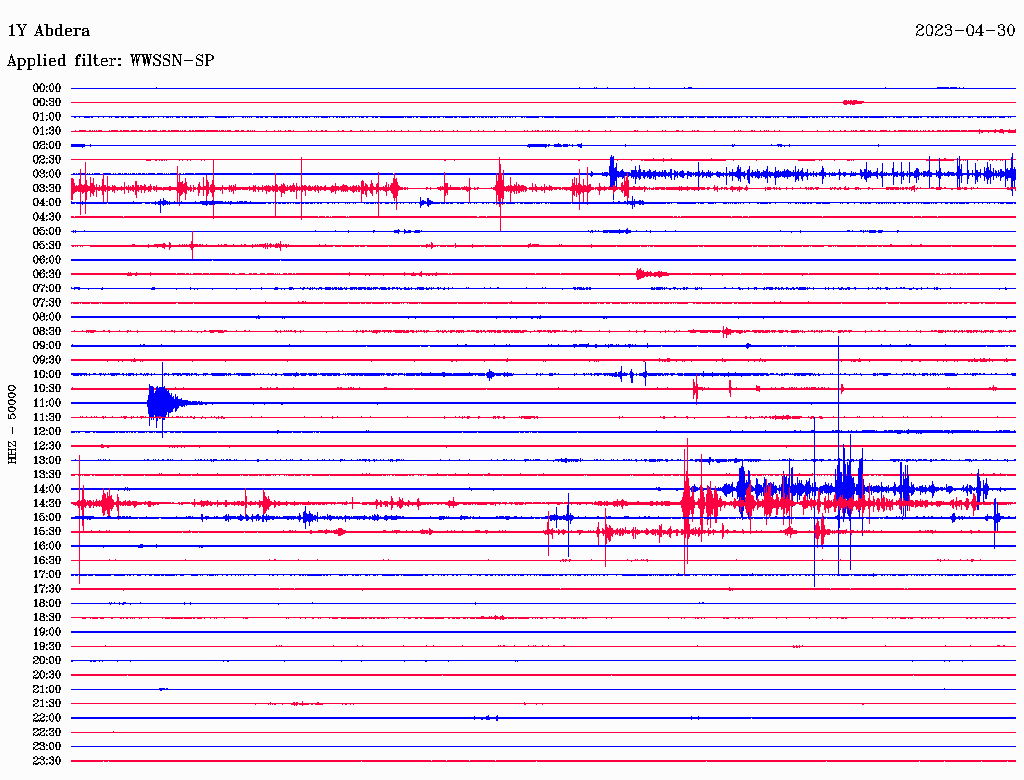Select the 20:30 time label
Viewport: 1024px width, 780px height.
coord(47,675)
